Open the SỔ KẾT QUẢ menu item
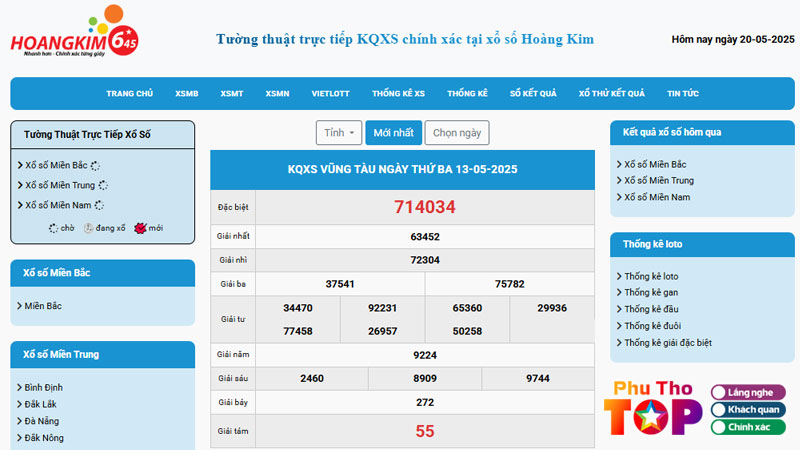 533,94
